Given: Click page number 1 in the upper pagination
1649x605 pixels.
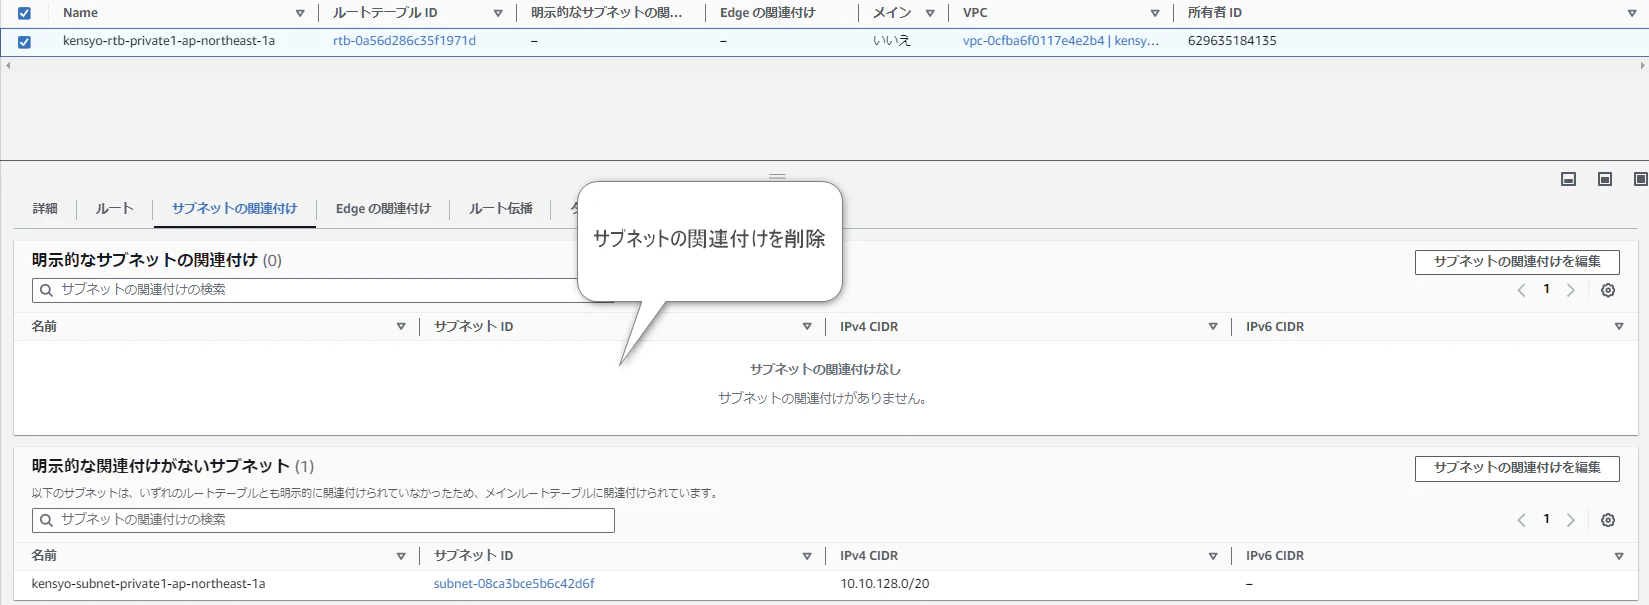Looking at the screenshot, I should click(1546, 289).
